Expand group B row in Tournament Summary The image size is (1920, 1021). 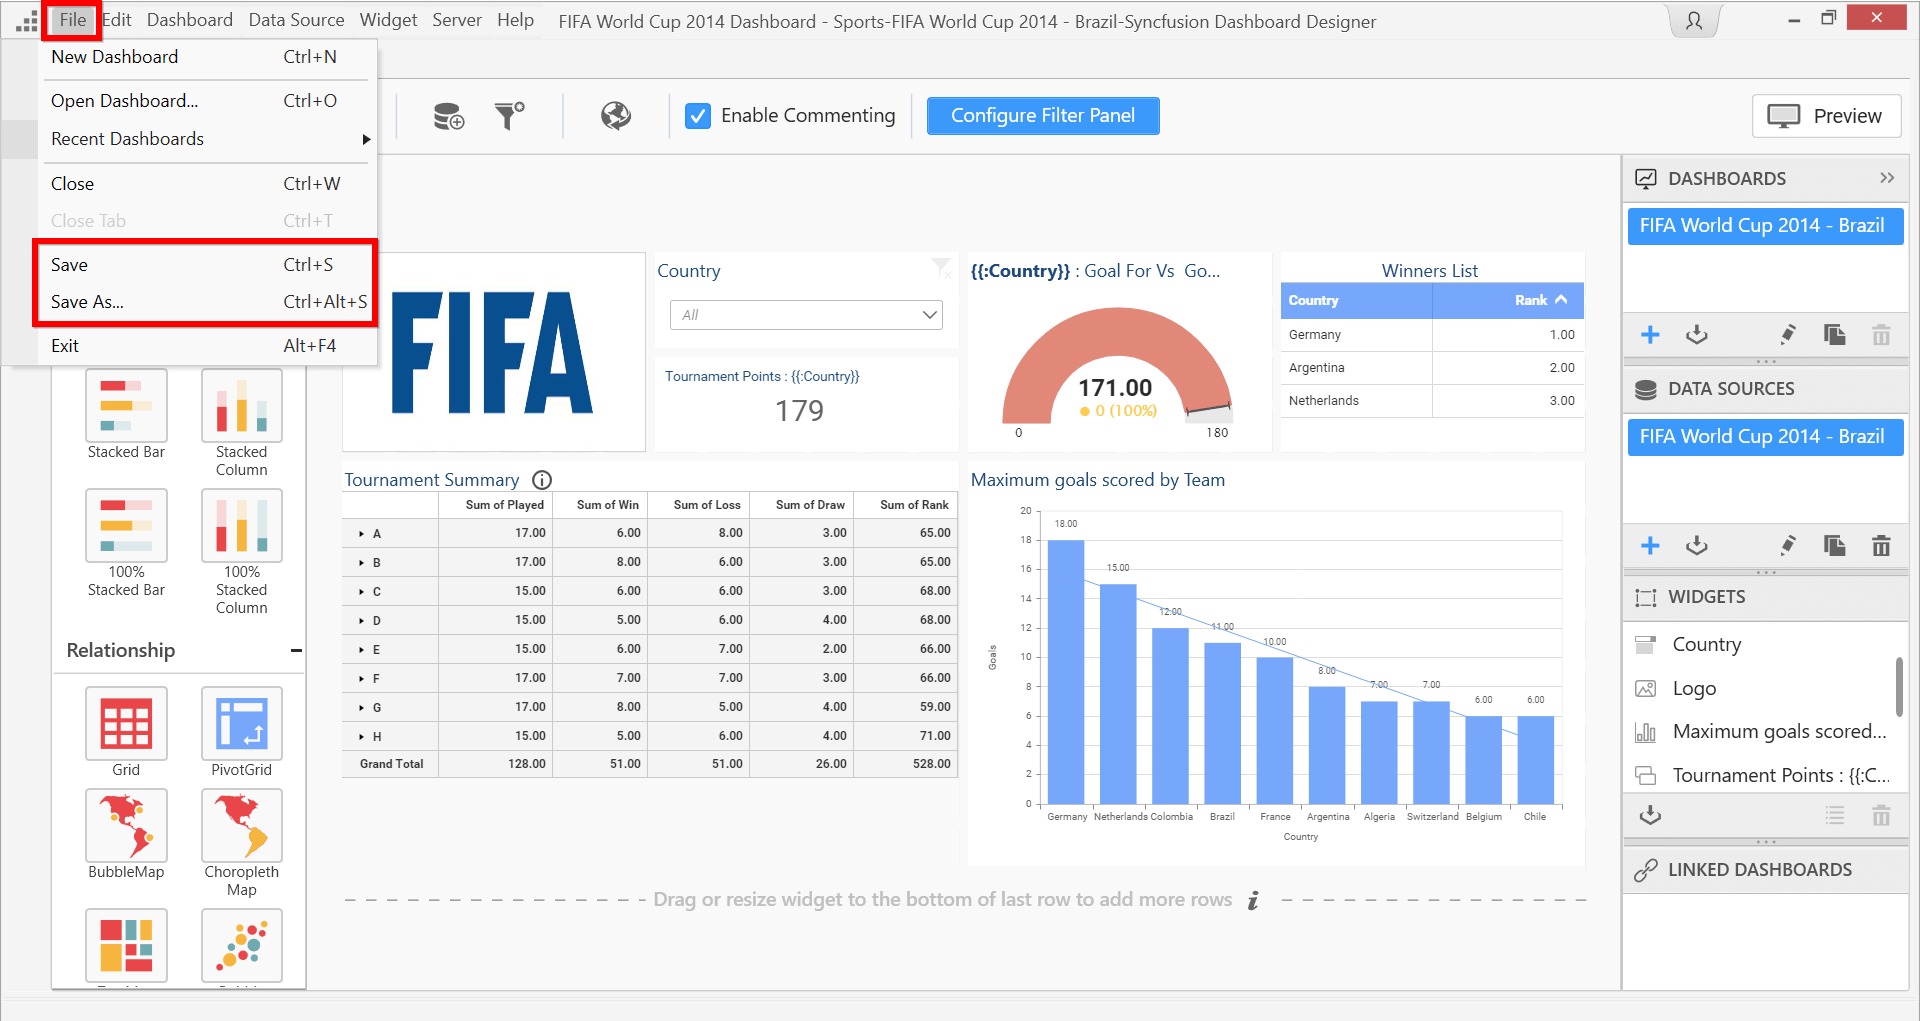click(361, 563)
